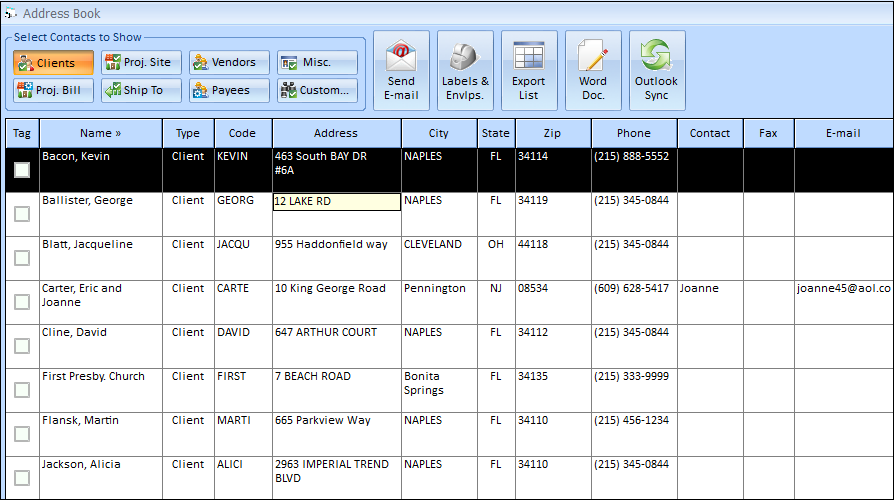Select the name First Presby. Church
Image resolution: width=894 pixels, height=500 pixels.
[x=94, y=376]
